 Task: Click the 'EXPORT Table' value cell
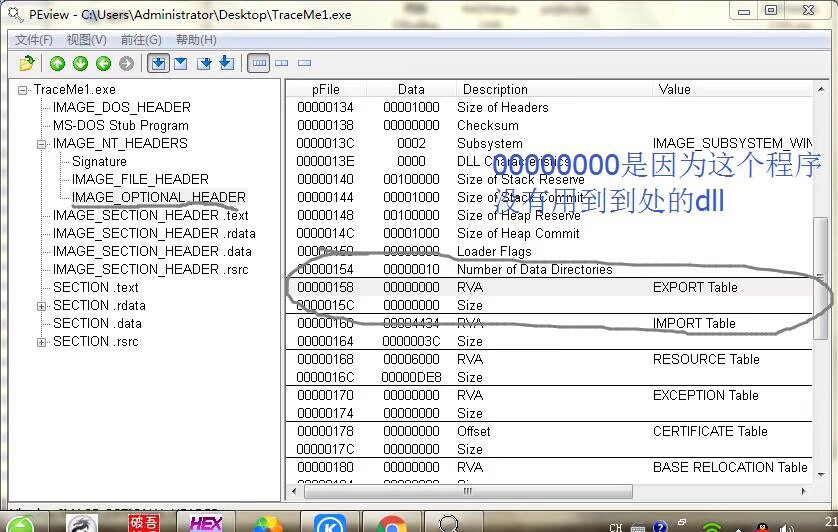(695, 288)
